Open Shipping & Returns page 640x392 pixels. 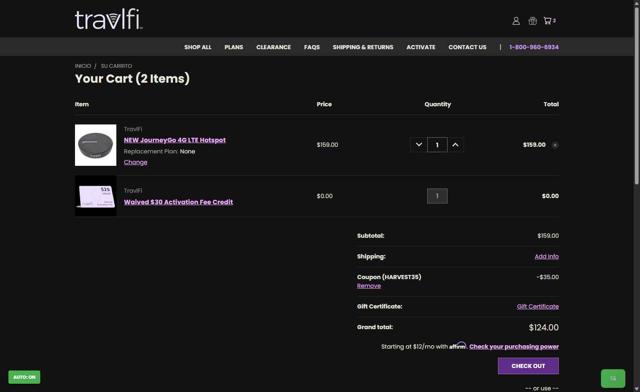(x=363, y=47)
